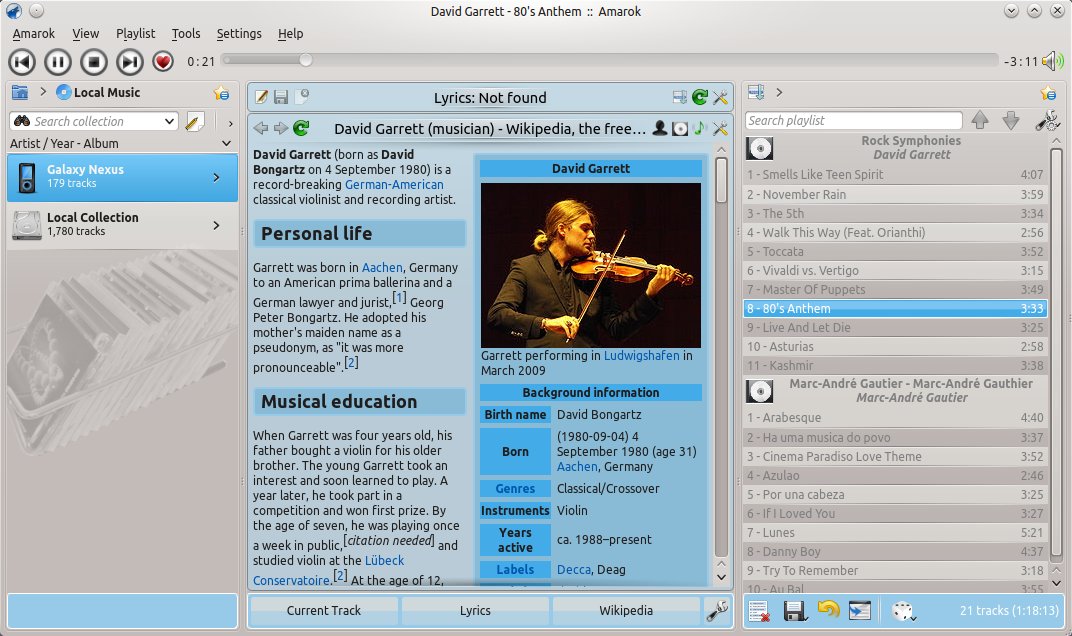
Task: Open bookmarks in the Local Music pane
Action: pyautogui.click(x=222, y=93)
